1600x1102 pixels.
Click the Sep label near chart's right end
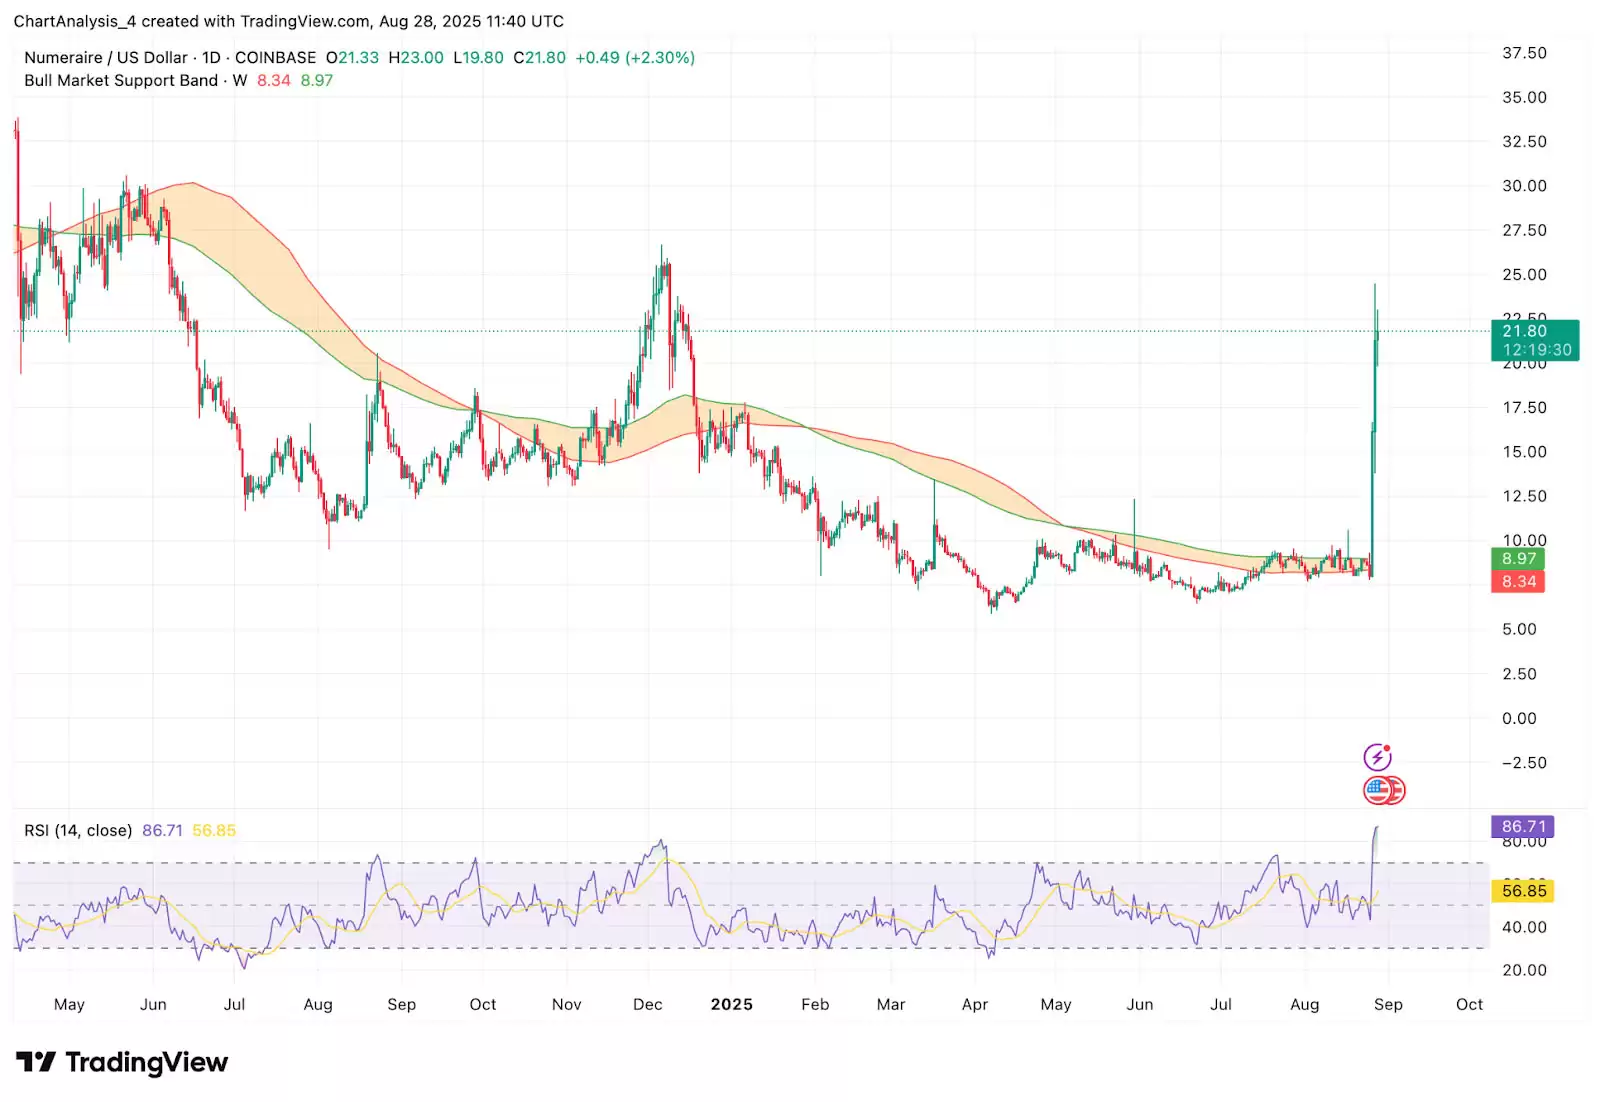pos(1387,1005)
